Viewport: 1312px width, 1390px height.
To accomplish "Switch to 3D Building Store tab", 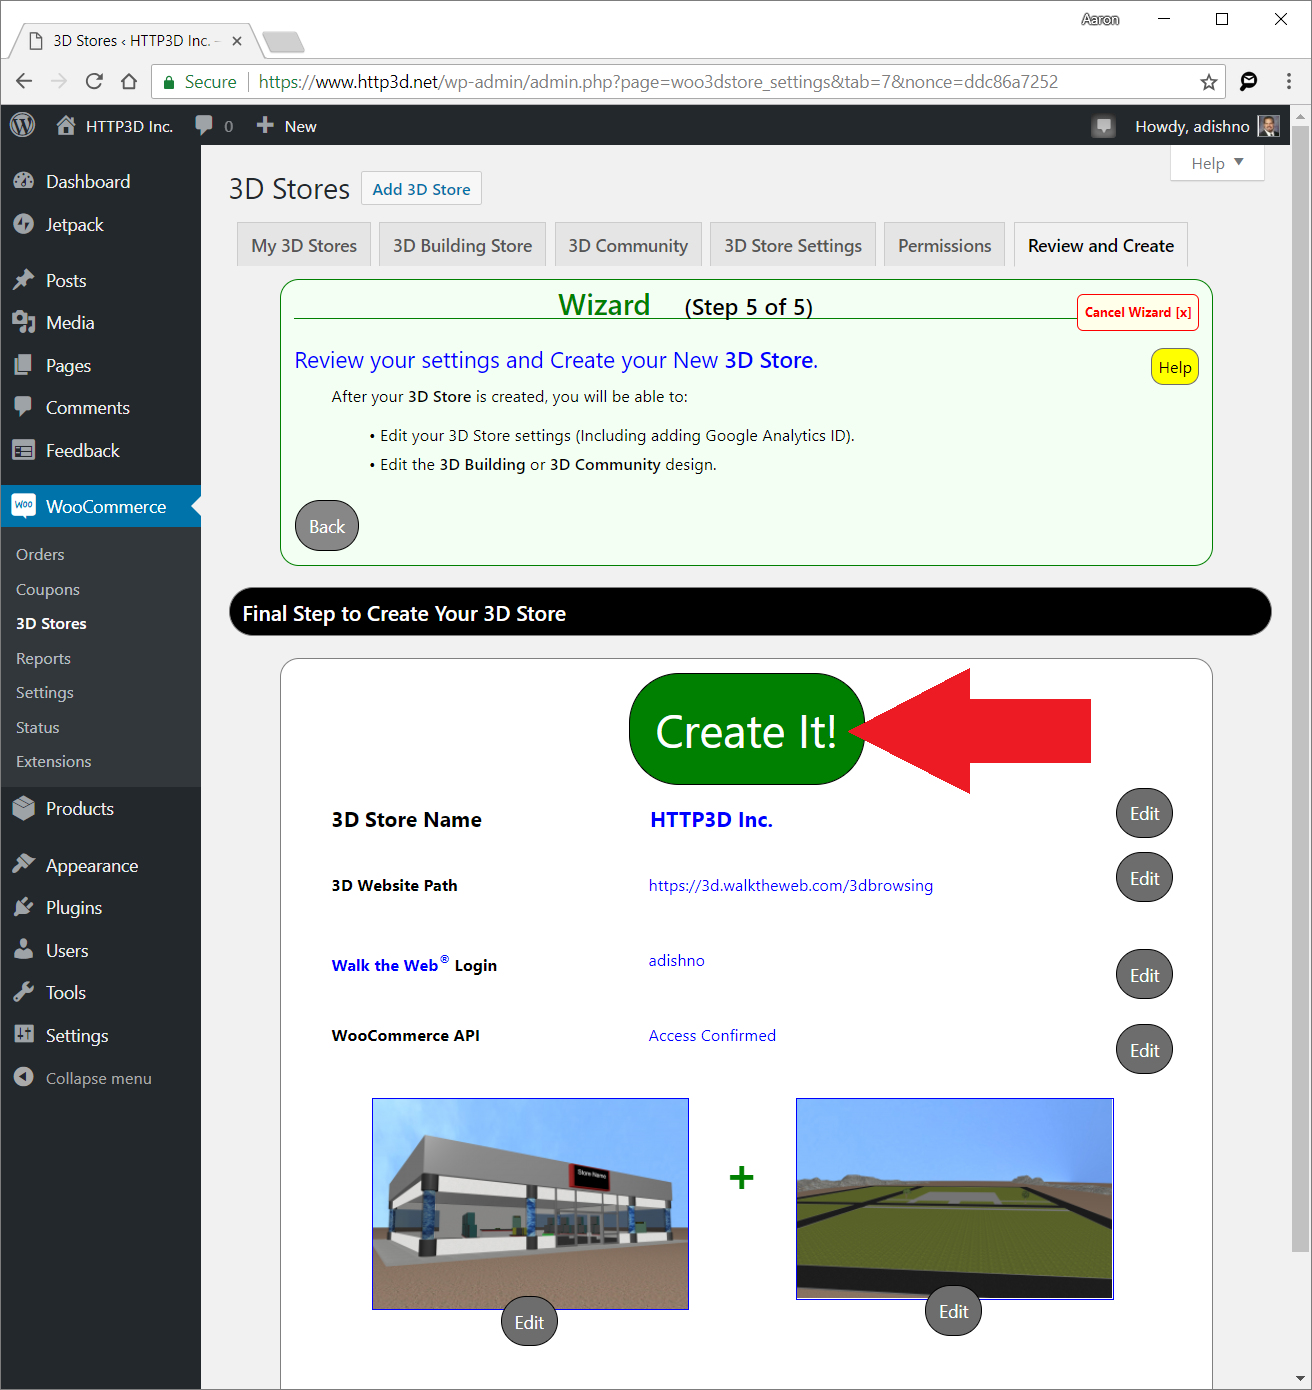I will pyautogui.click(x=462, y=245).
